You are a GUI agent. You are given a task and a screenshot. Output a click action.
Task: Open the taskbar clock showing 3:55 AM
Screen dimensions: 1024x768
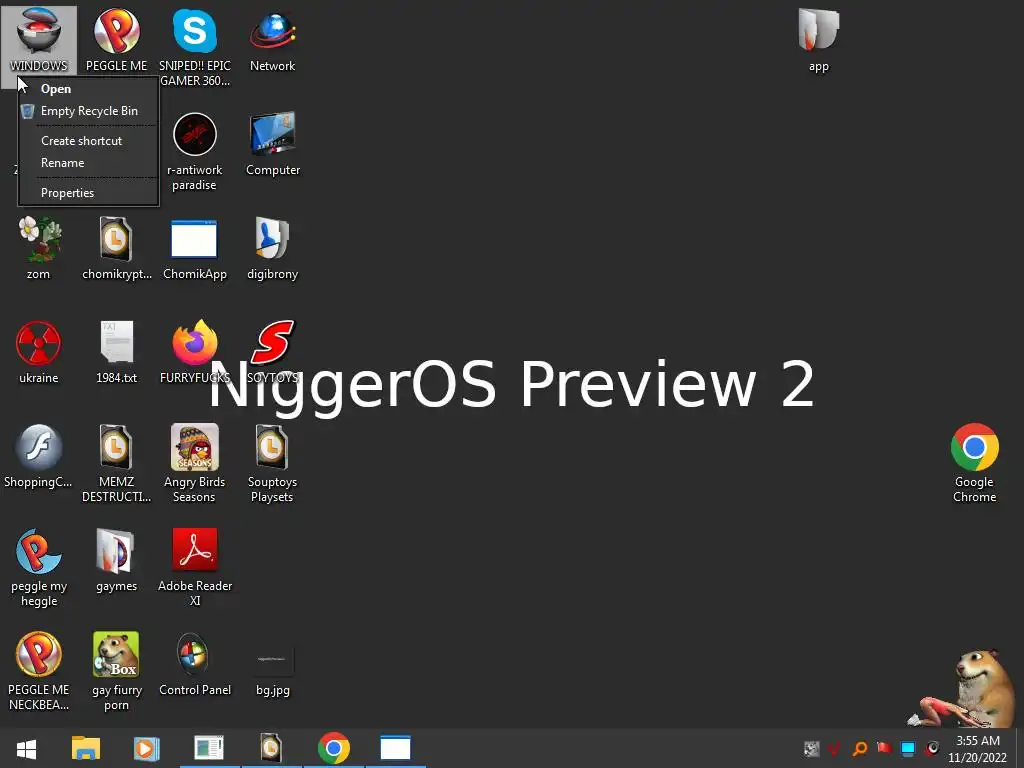[978, 748]
